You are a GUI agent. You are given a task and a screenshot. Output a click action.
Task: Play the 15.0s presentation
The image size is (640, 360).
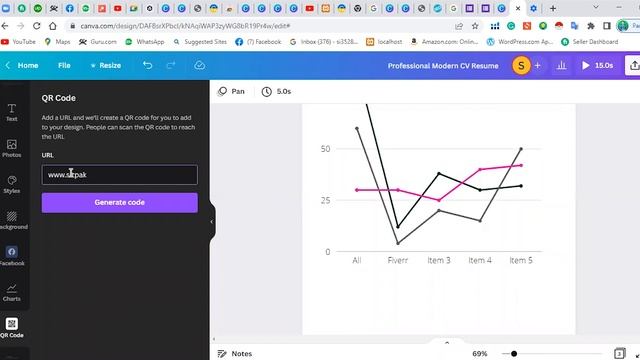[597, 65]
